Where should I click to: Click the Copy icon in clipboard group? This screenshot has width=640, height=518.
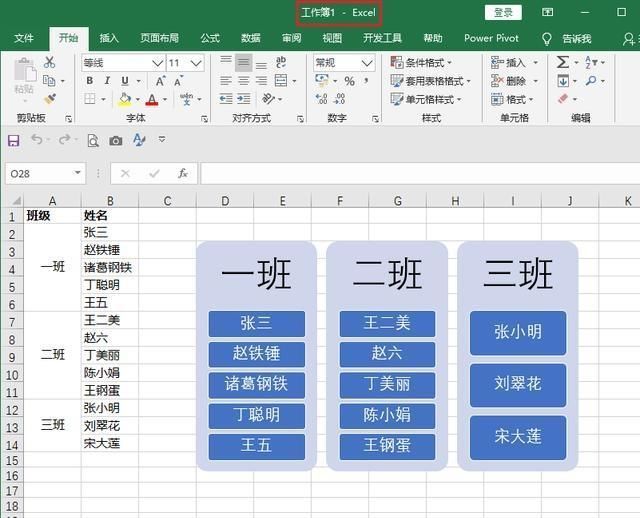(49, 81)
